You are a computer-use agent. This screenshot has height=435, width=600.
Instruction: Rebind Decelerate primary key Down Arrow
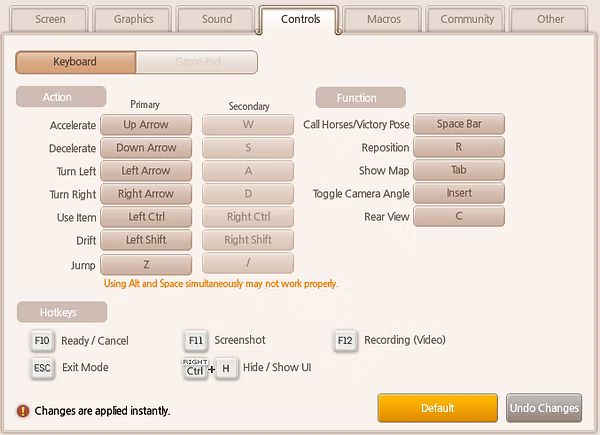(x=146, y=148)
